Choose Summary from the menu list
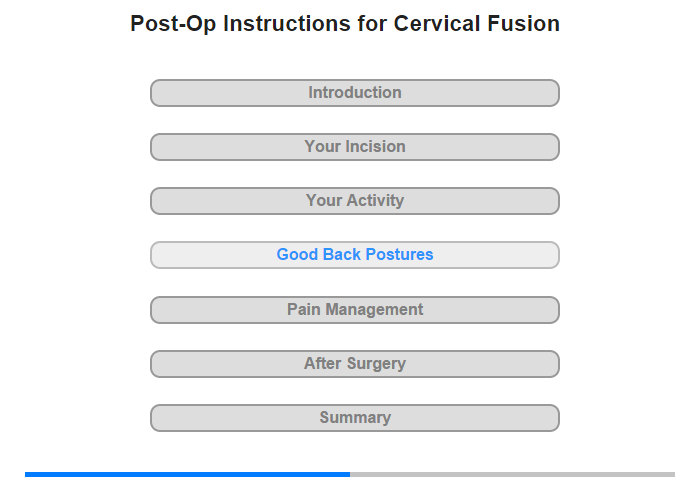This screenshot has height=480, width=700. [x=355, y=418]
